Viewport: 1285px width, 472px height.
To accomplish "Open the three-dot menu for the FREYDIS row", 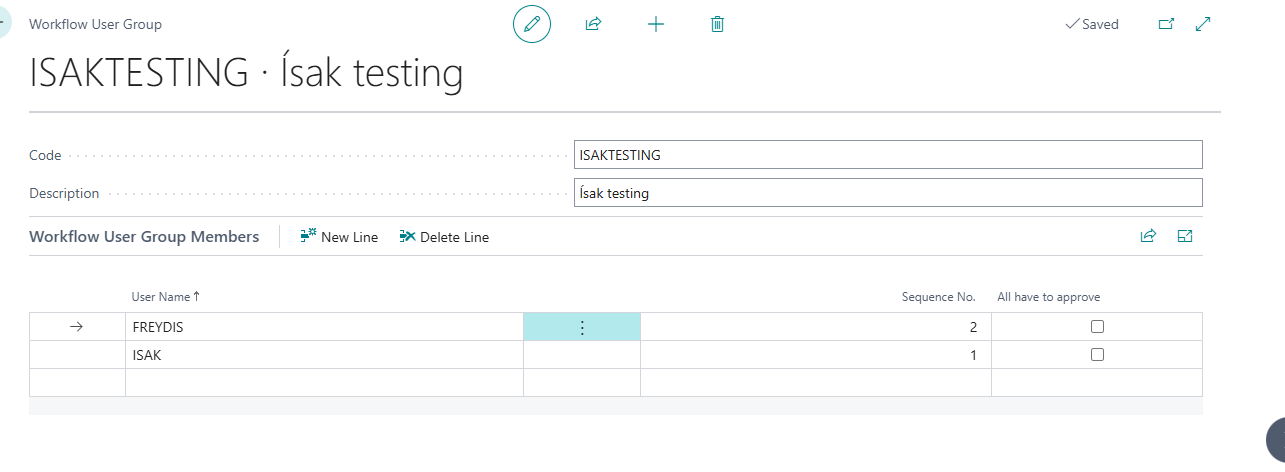I will 582,327.
